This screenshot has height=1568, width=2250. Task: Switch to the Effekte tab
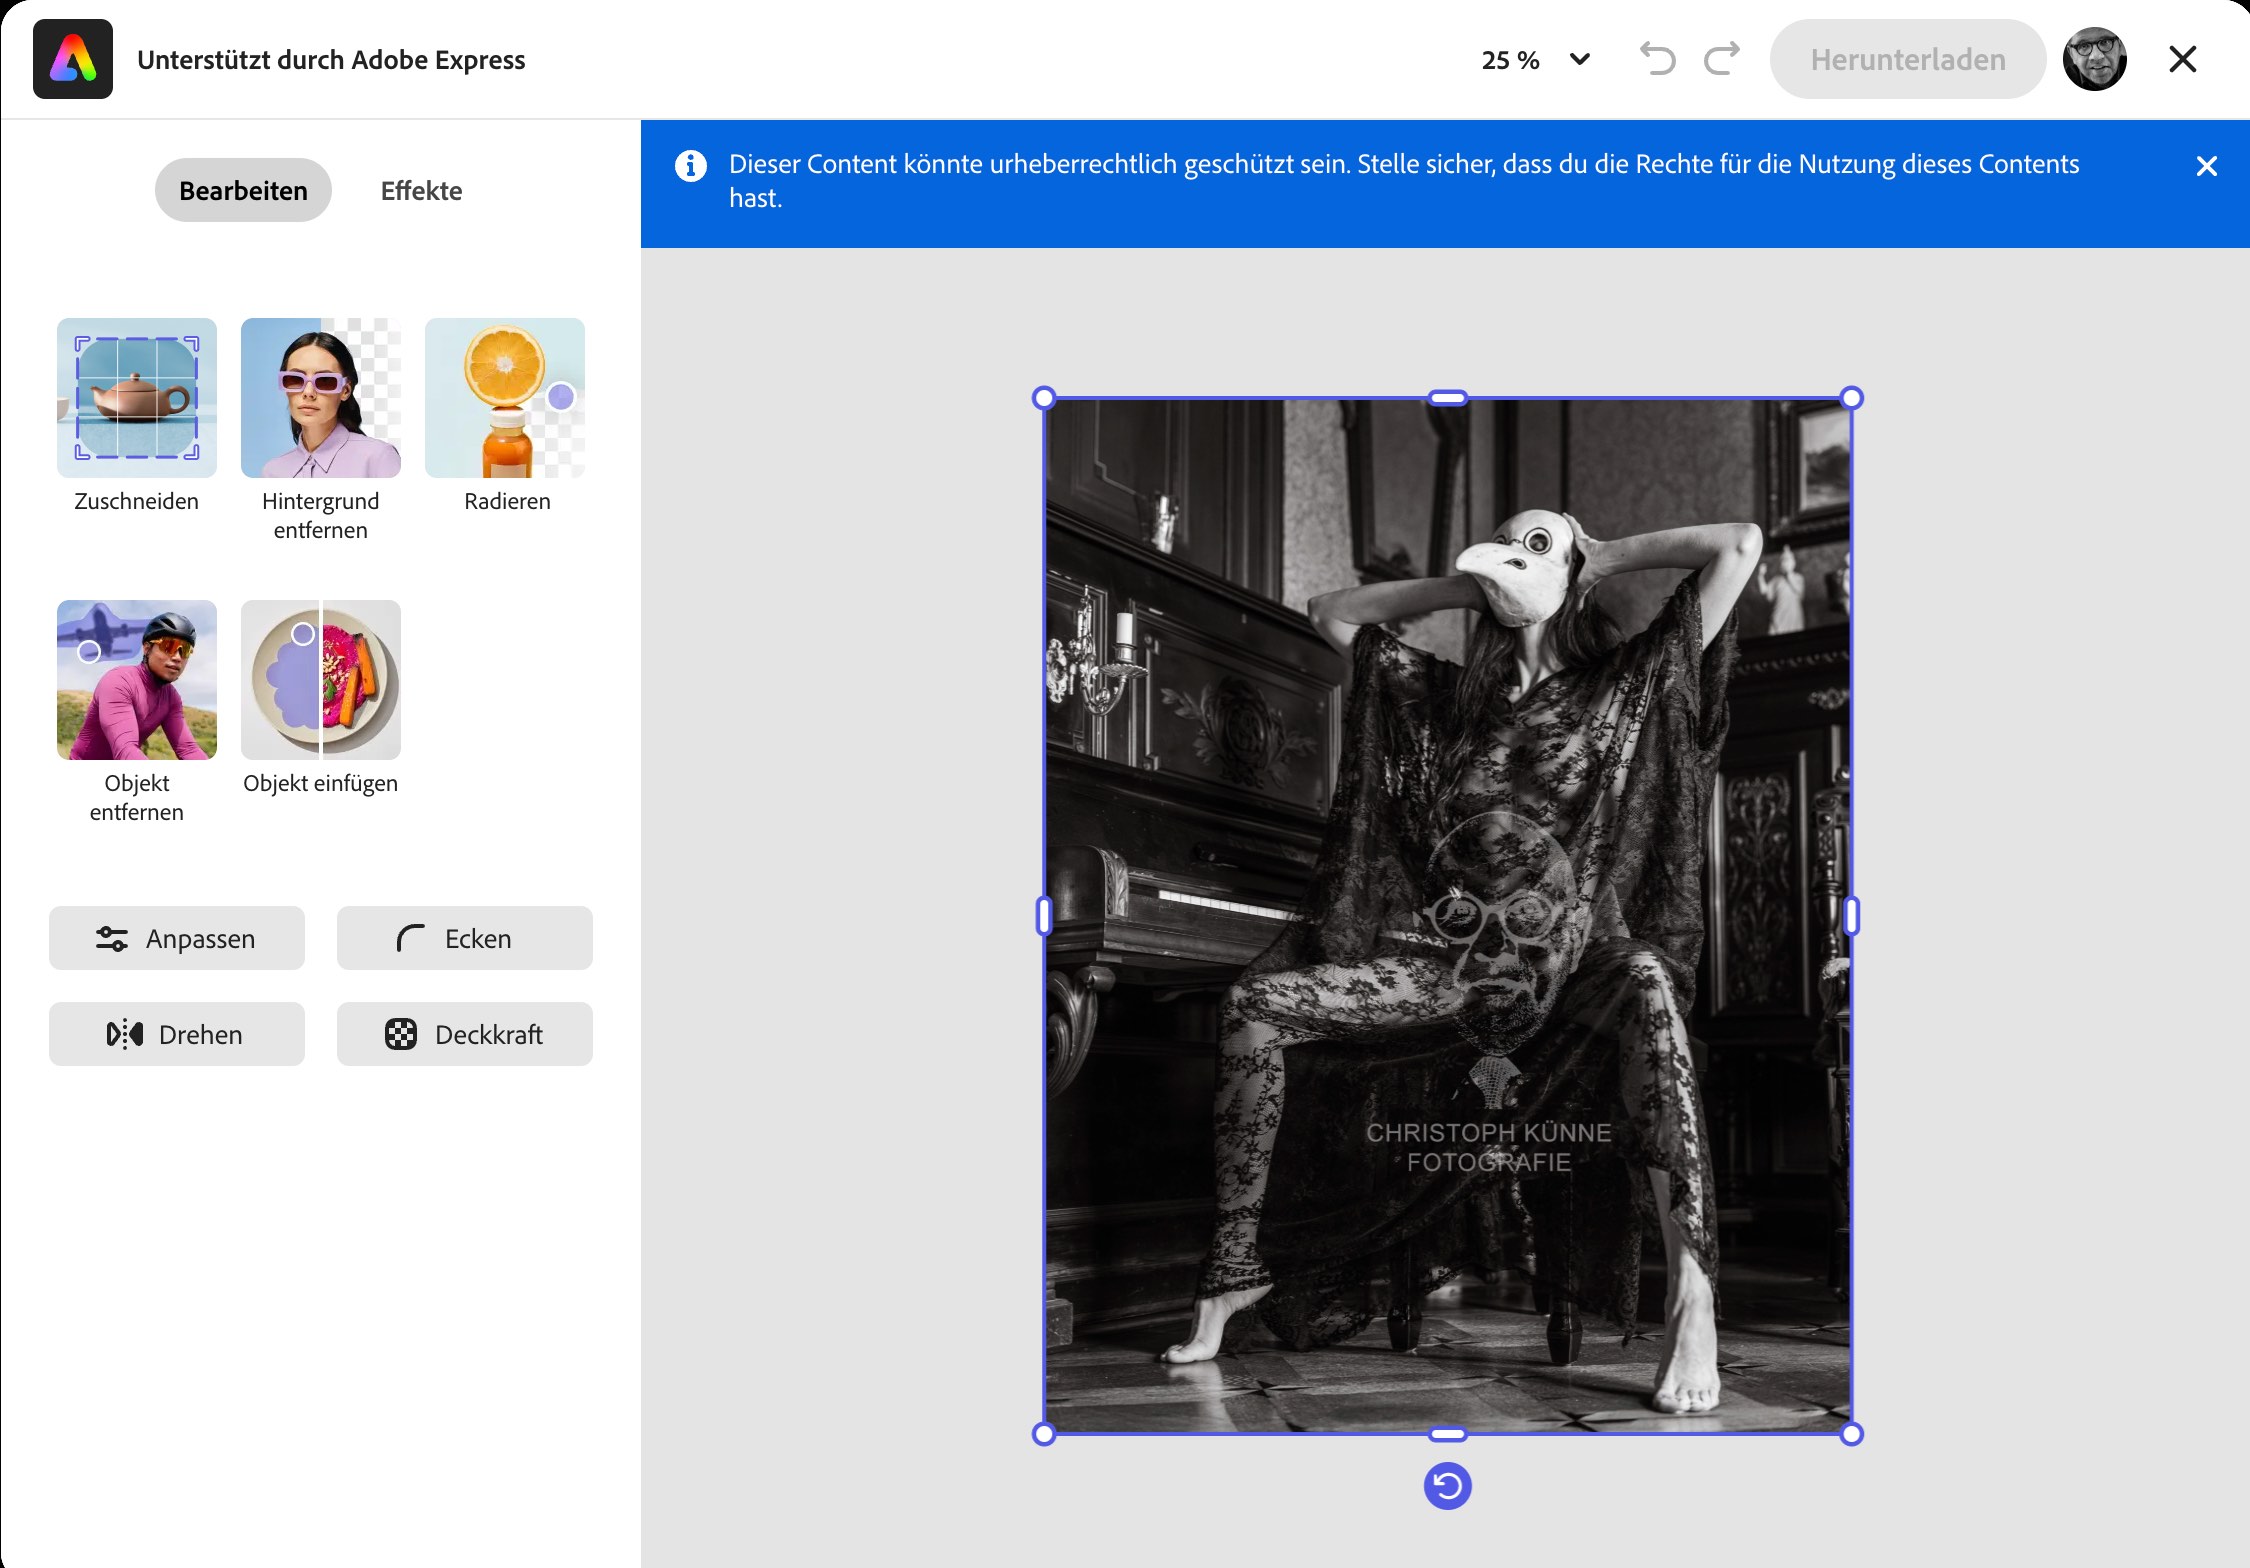[421, 190]
